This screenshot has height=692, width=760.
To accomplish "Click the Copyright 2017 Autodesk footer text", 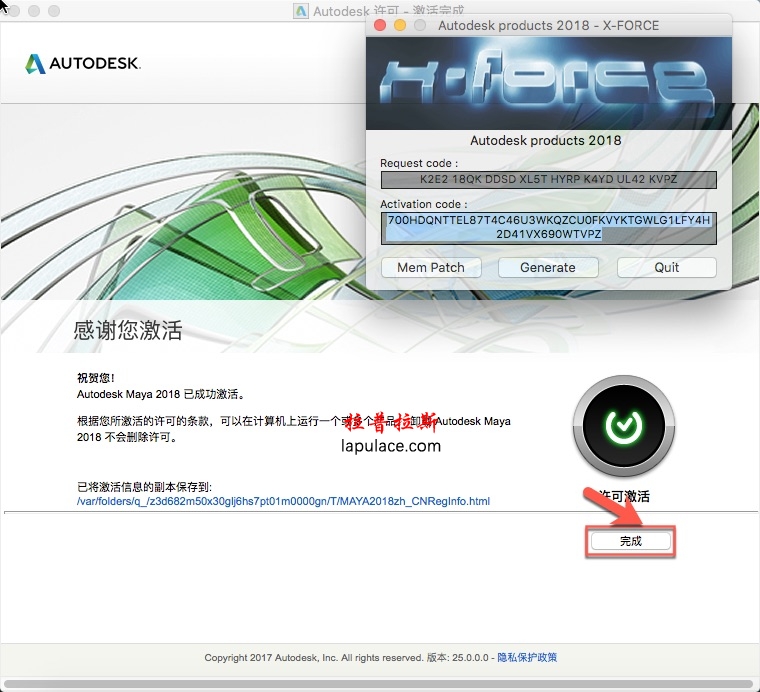I will [x=314, y=658].
